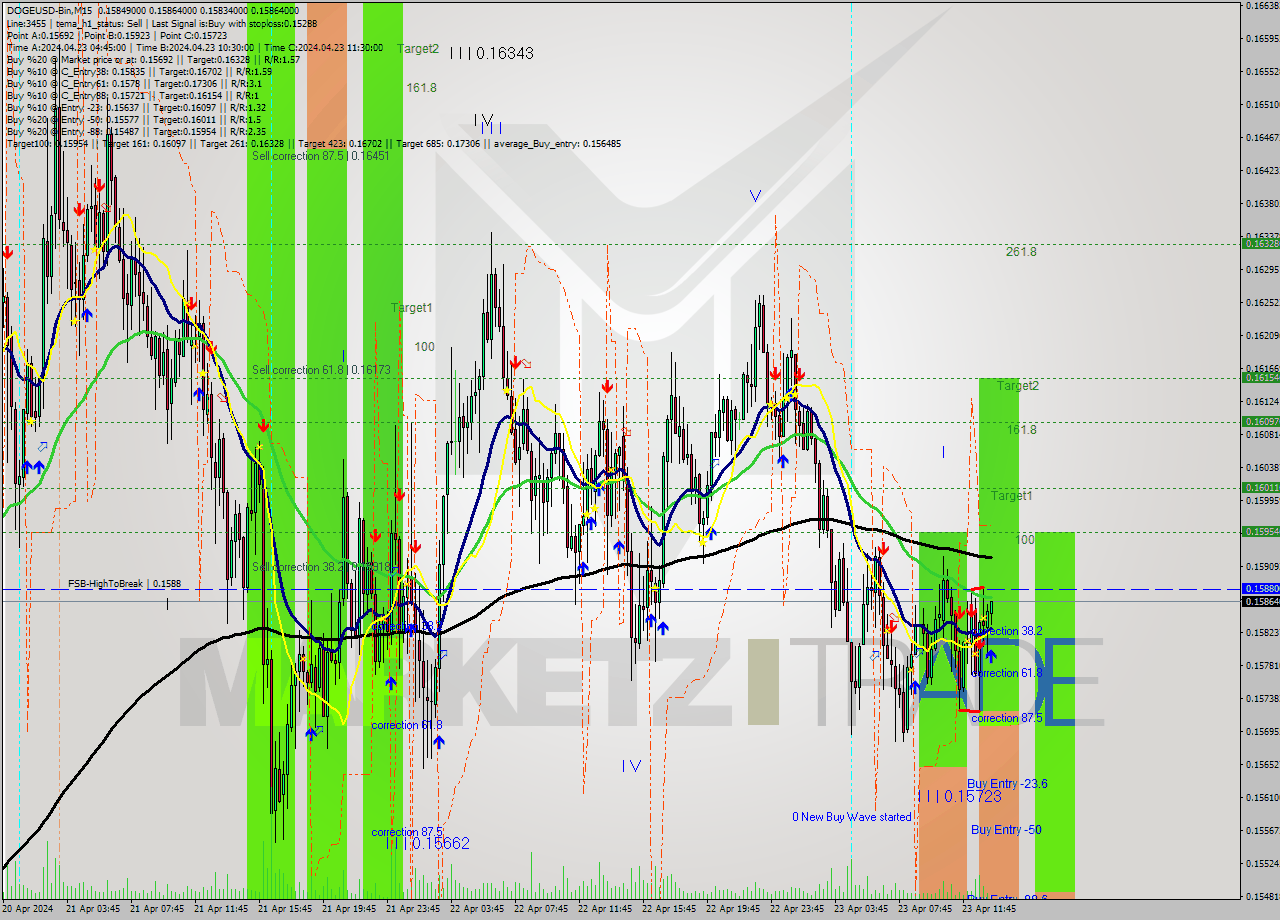Click the red sell arrow at the top-left chart peak

click(97, 184)
